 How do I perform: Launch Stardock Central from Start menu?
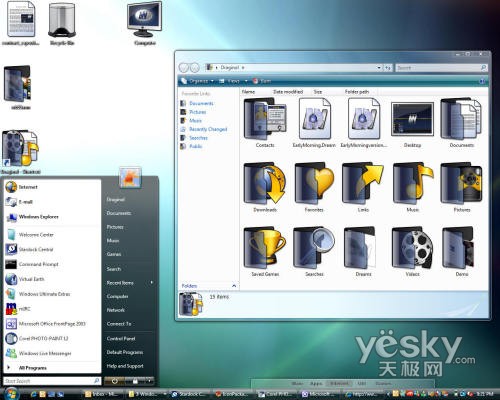(x=53, y=249)
